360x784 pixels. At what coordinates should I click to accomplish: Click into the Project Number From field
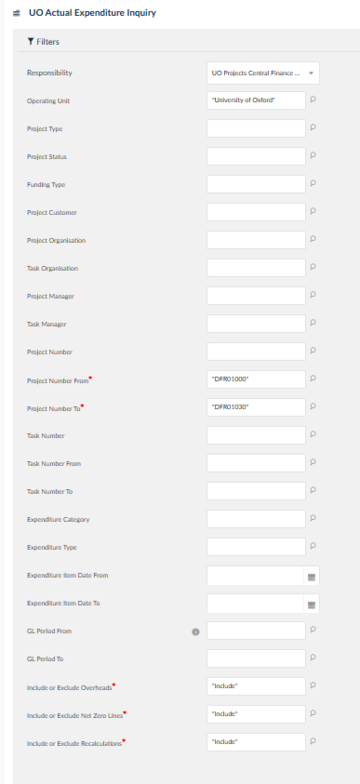(x=256, y=380)
